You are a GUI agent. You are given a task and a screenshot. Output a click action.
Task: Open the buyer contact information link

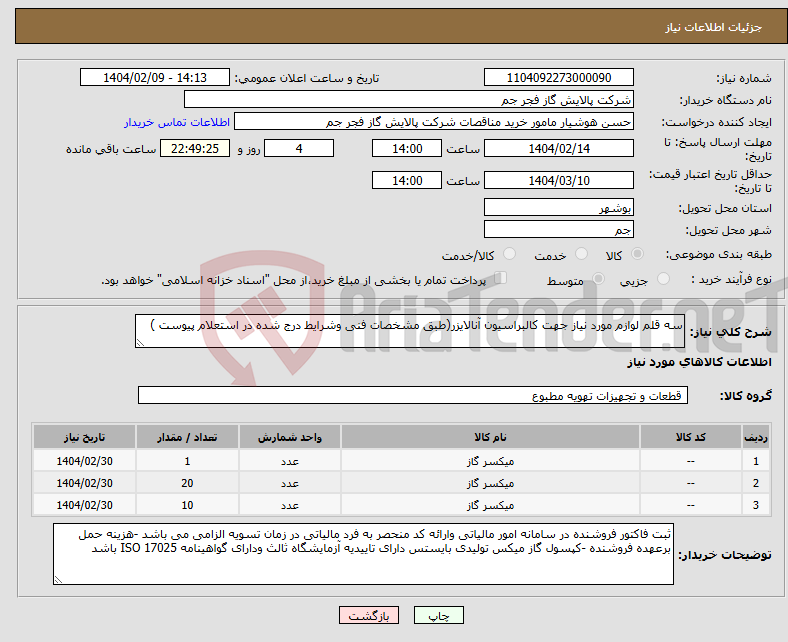click(x=177, y=122)
